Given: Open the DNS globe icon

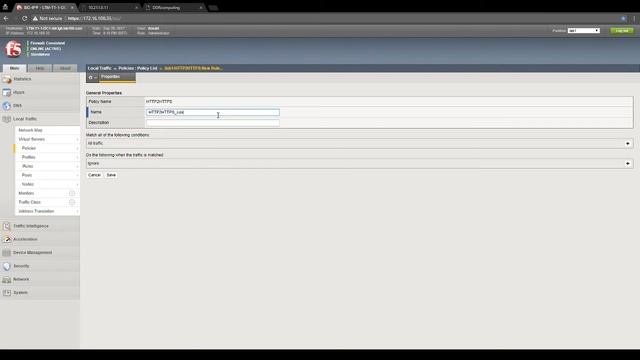Looking at the screenshot, I should pos(7,106).
